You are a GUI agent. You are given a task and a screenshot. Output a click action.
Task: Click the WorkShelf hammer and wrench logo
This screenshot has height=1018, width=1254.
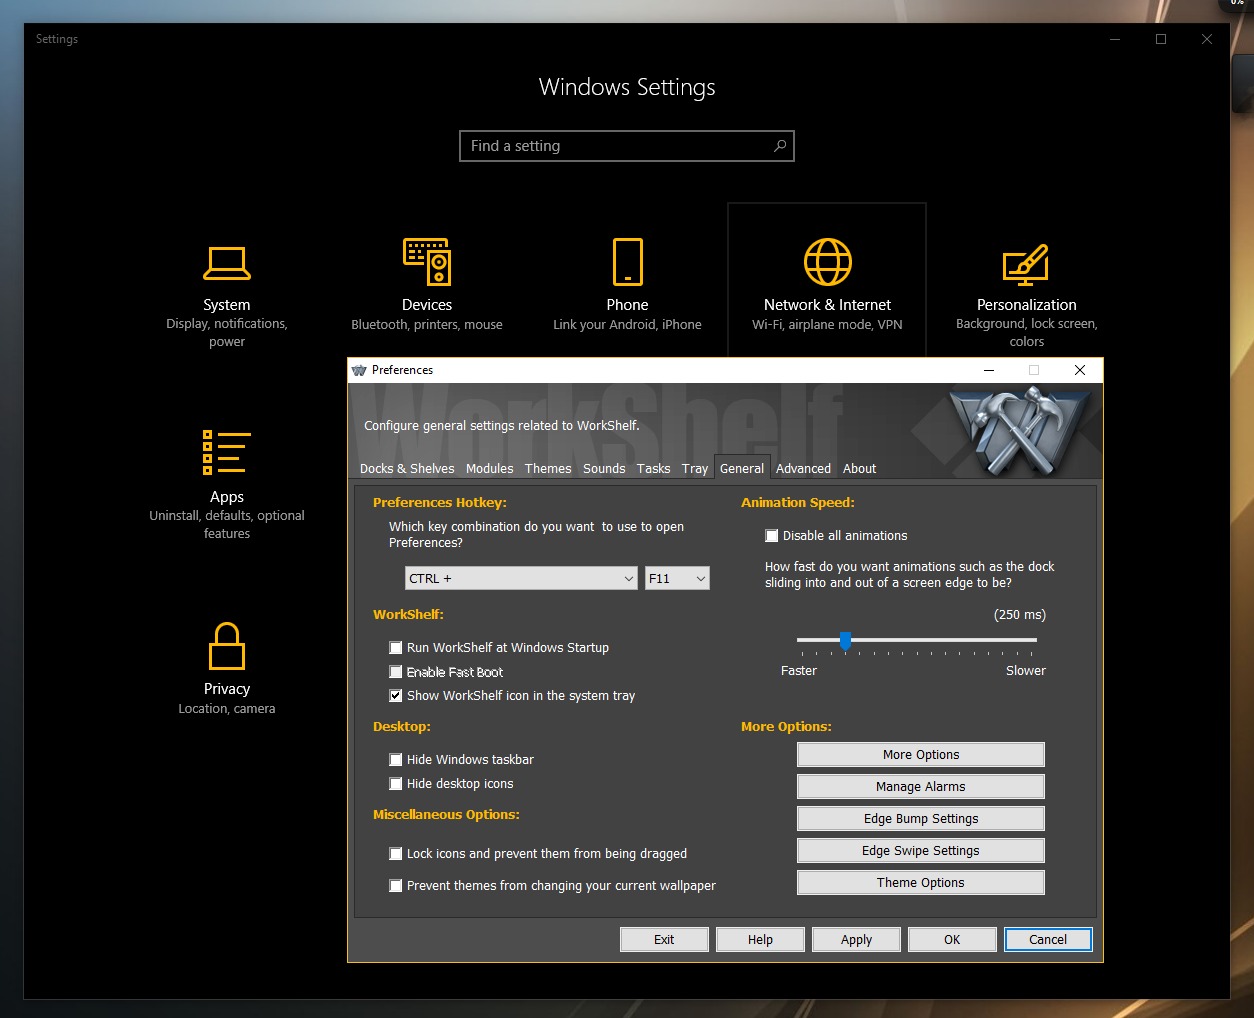[x=1018, y=431]
